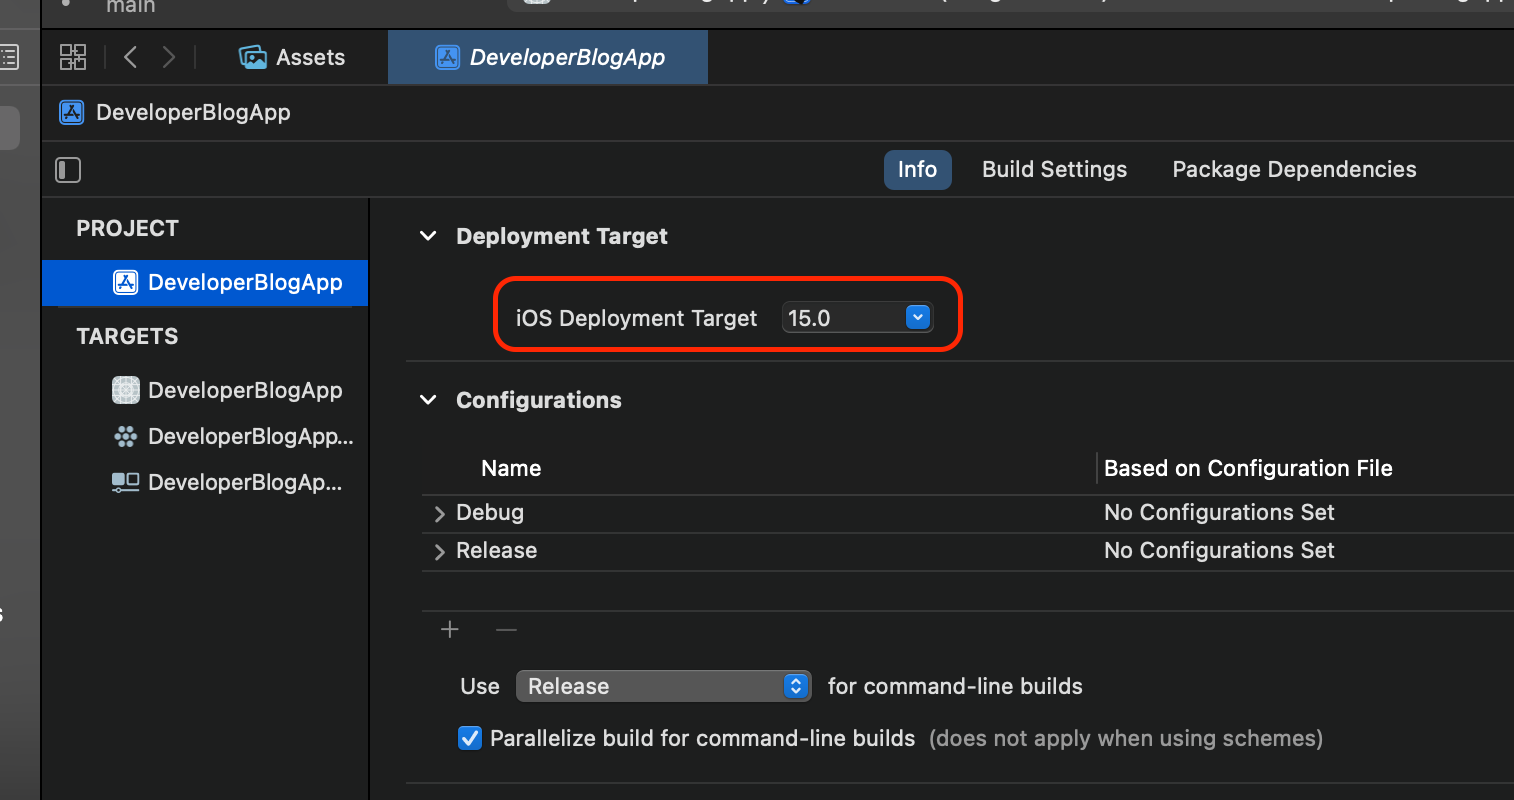The width and height of the screenshot is (1514, 800).
Task: Select DeveloperBlogApp under PROJECT
Action: pos(205,283)
